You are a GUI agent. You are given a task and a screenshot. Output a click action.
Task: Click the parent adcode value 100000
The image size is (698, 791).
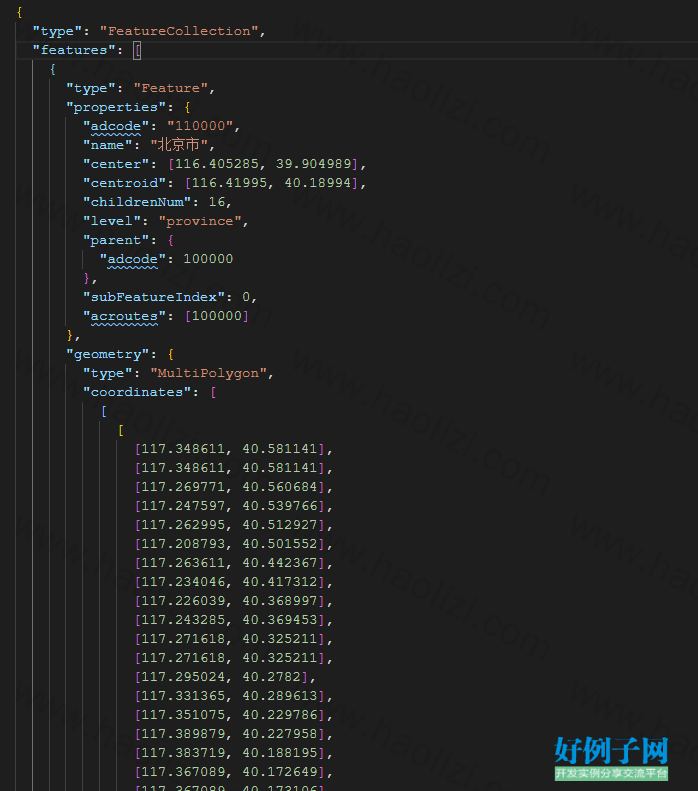pyautogui.click(x=208, y=259)
